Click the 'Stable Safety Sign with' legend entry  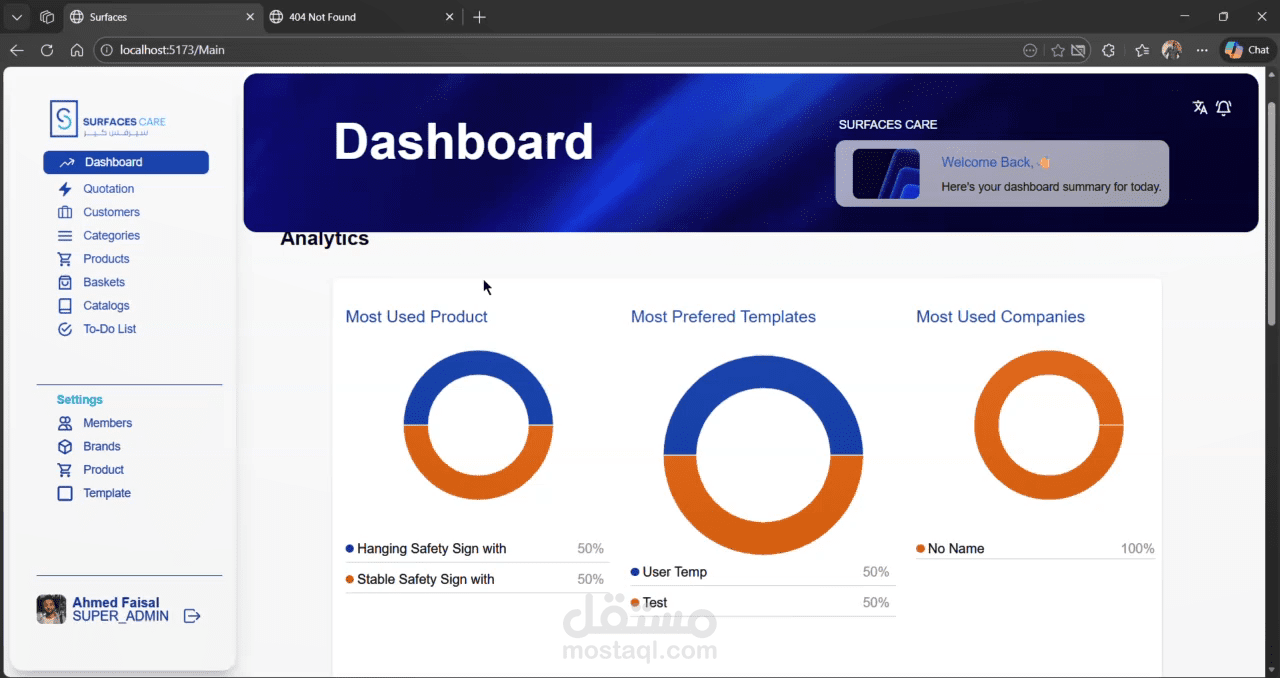click(x=420, y=579)
